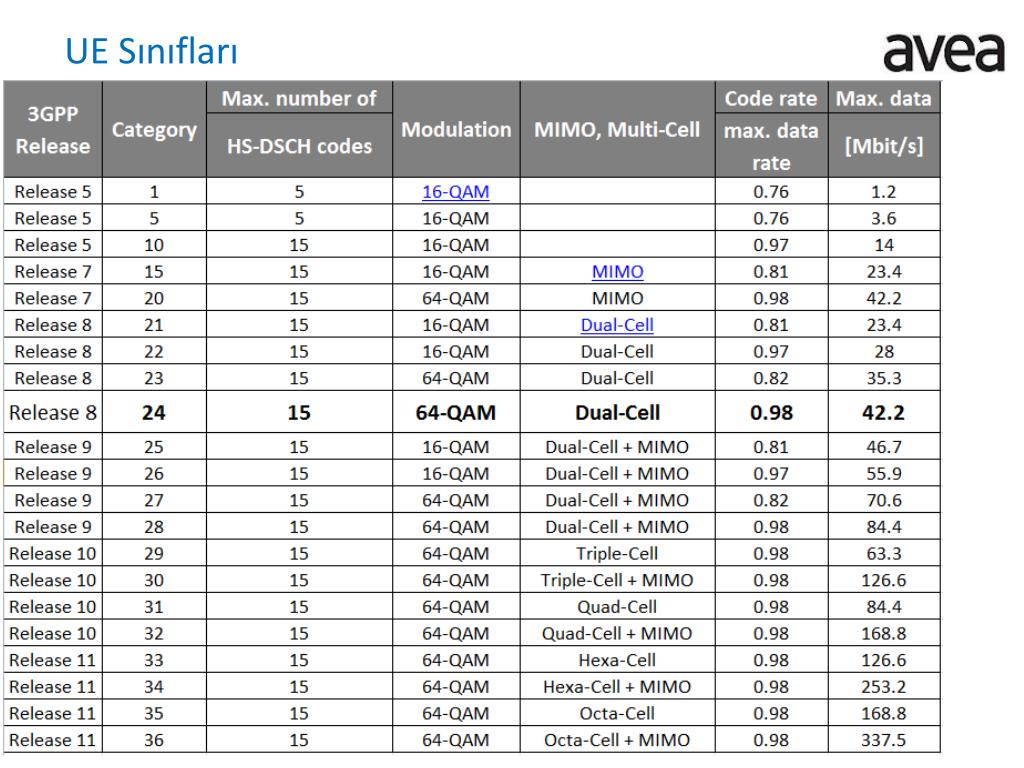
Task: Click the '46.7' max data rate cell
Action: [x=884, y=447]
